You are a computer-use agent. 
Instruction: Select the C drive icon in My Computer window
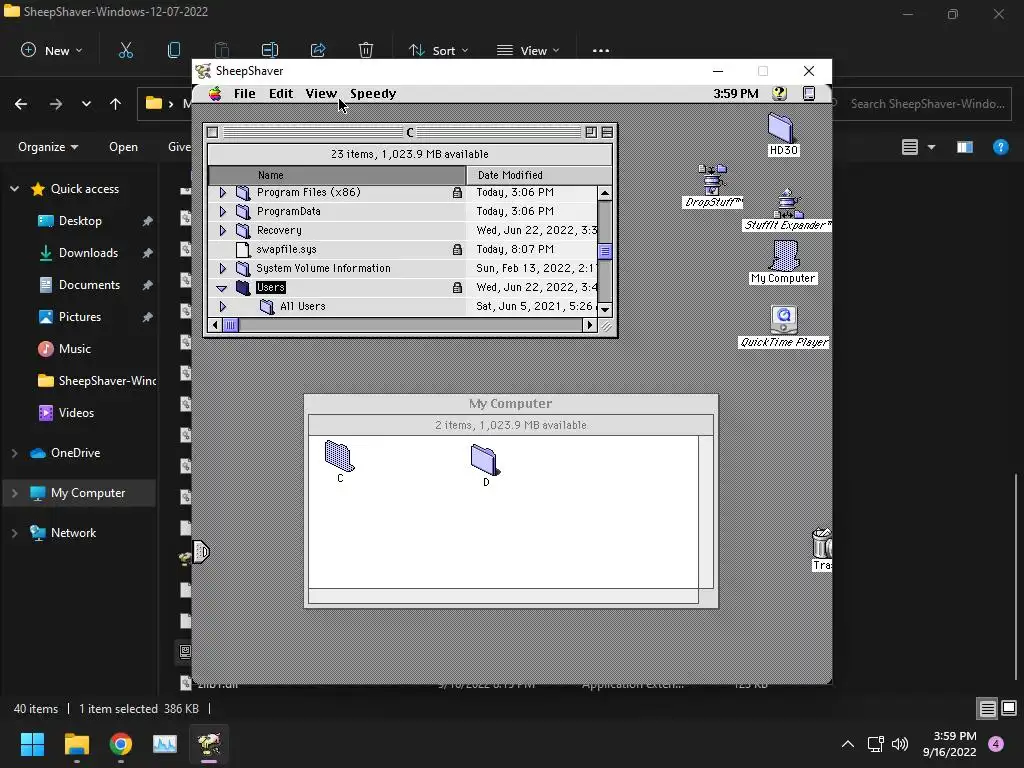coord(340,461)
